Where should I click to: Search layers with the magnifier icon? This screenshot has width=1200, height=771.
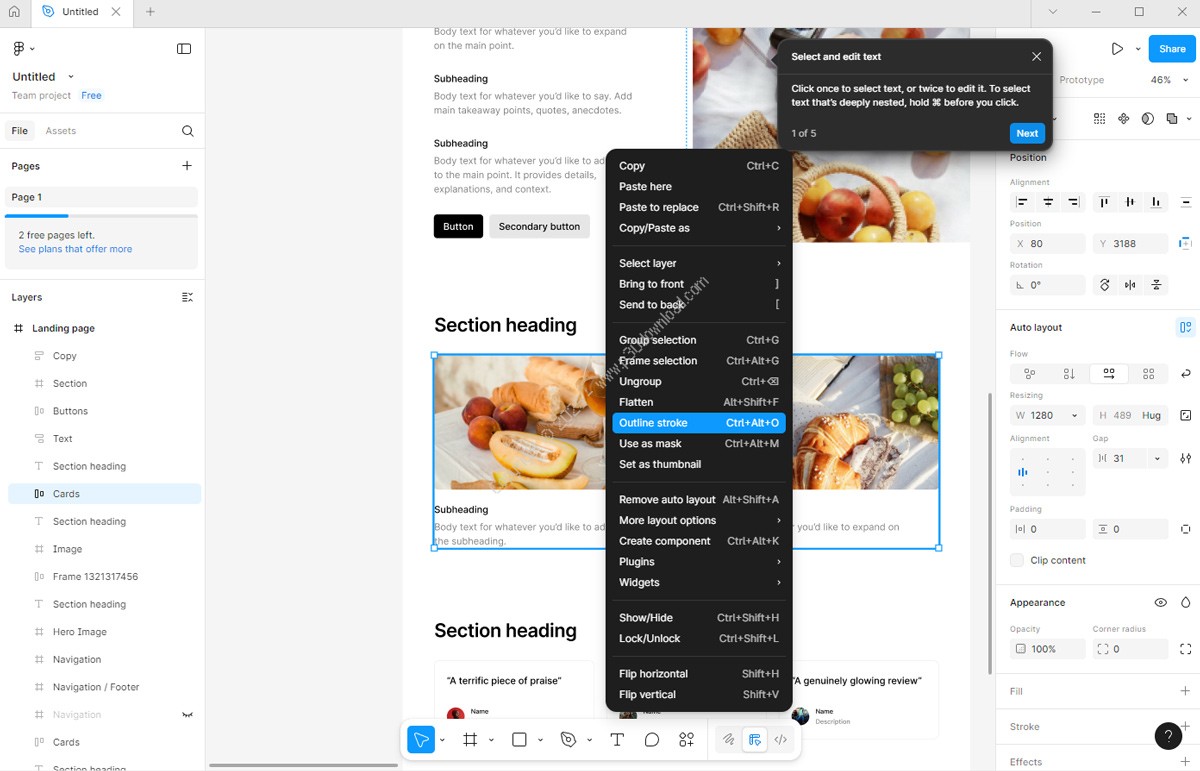187,131
